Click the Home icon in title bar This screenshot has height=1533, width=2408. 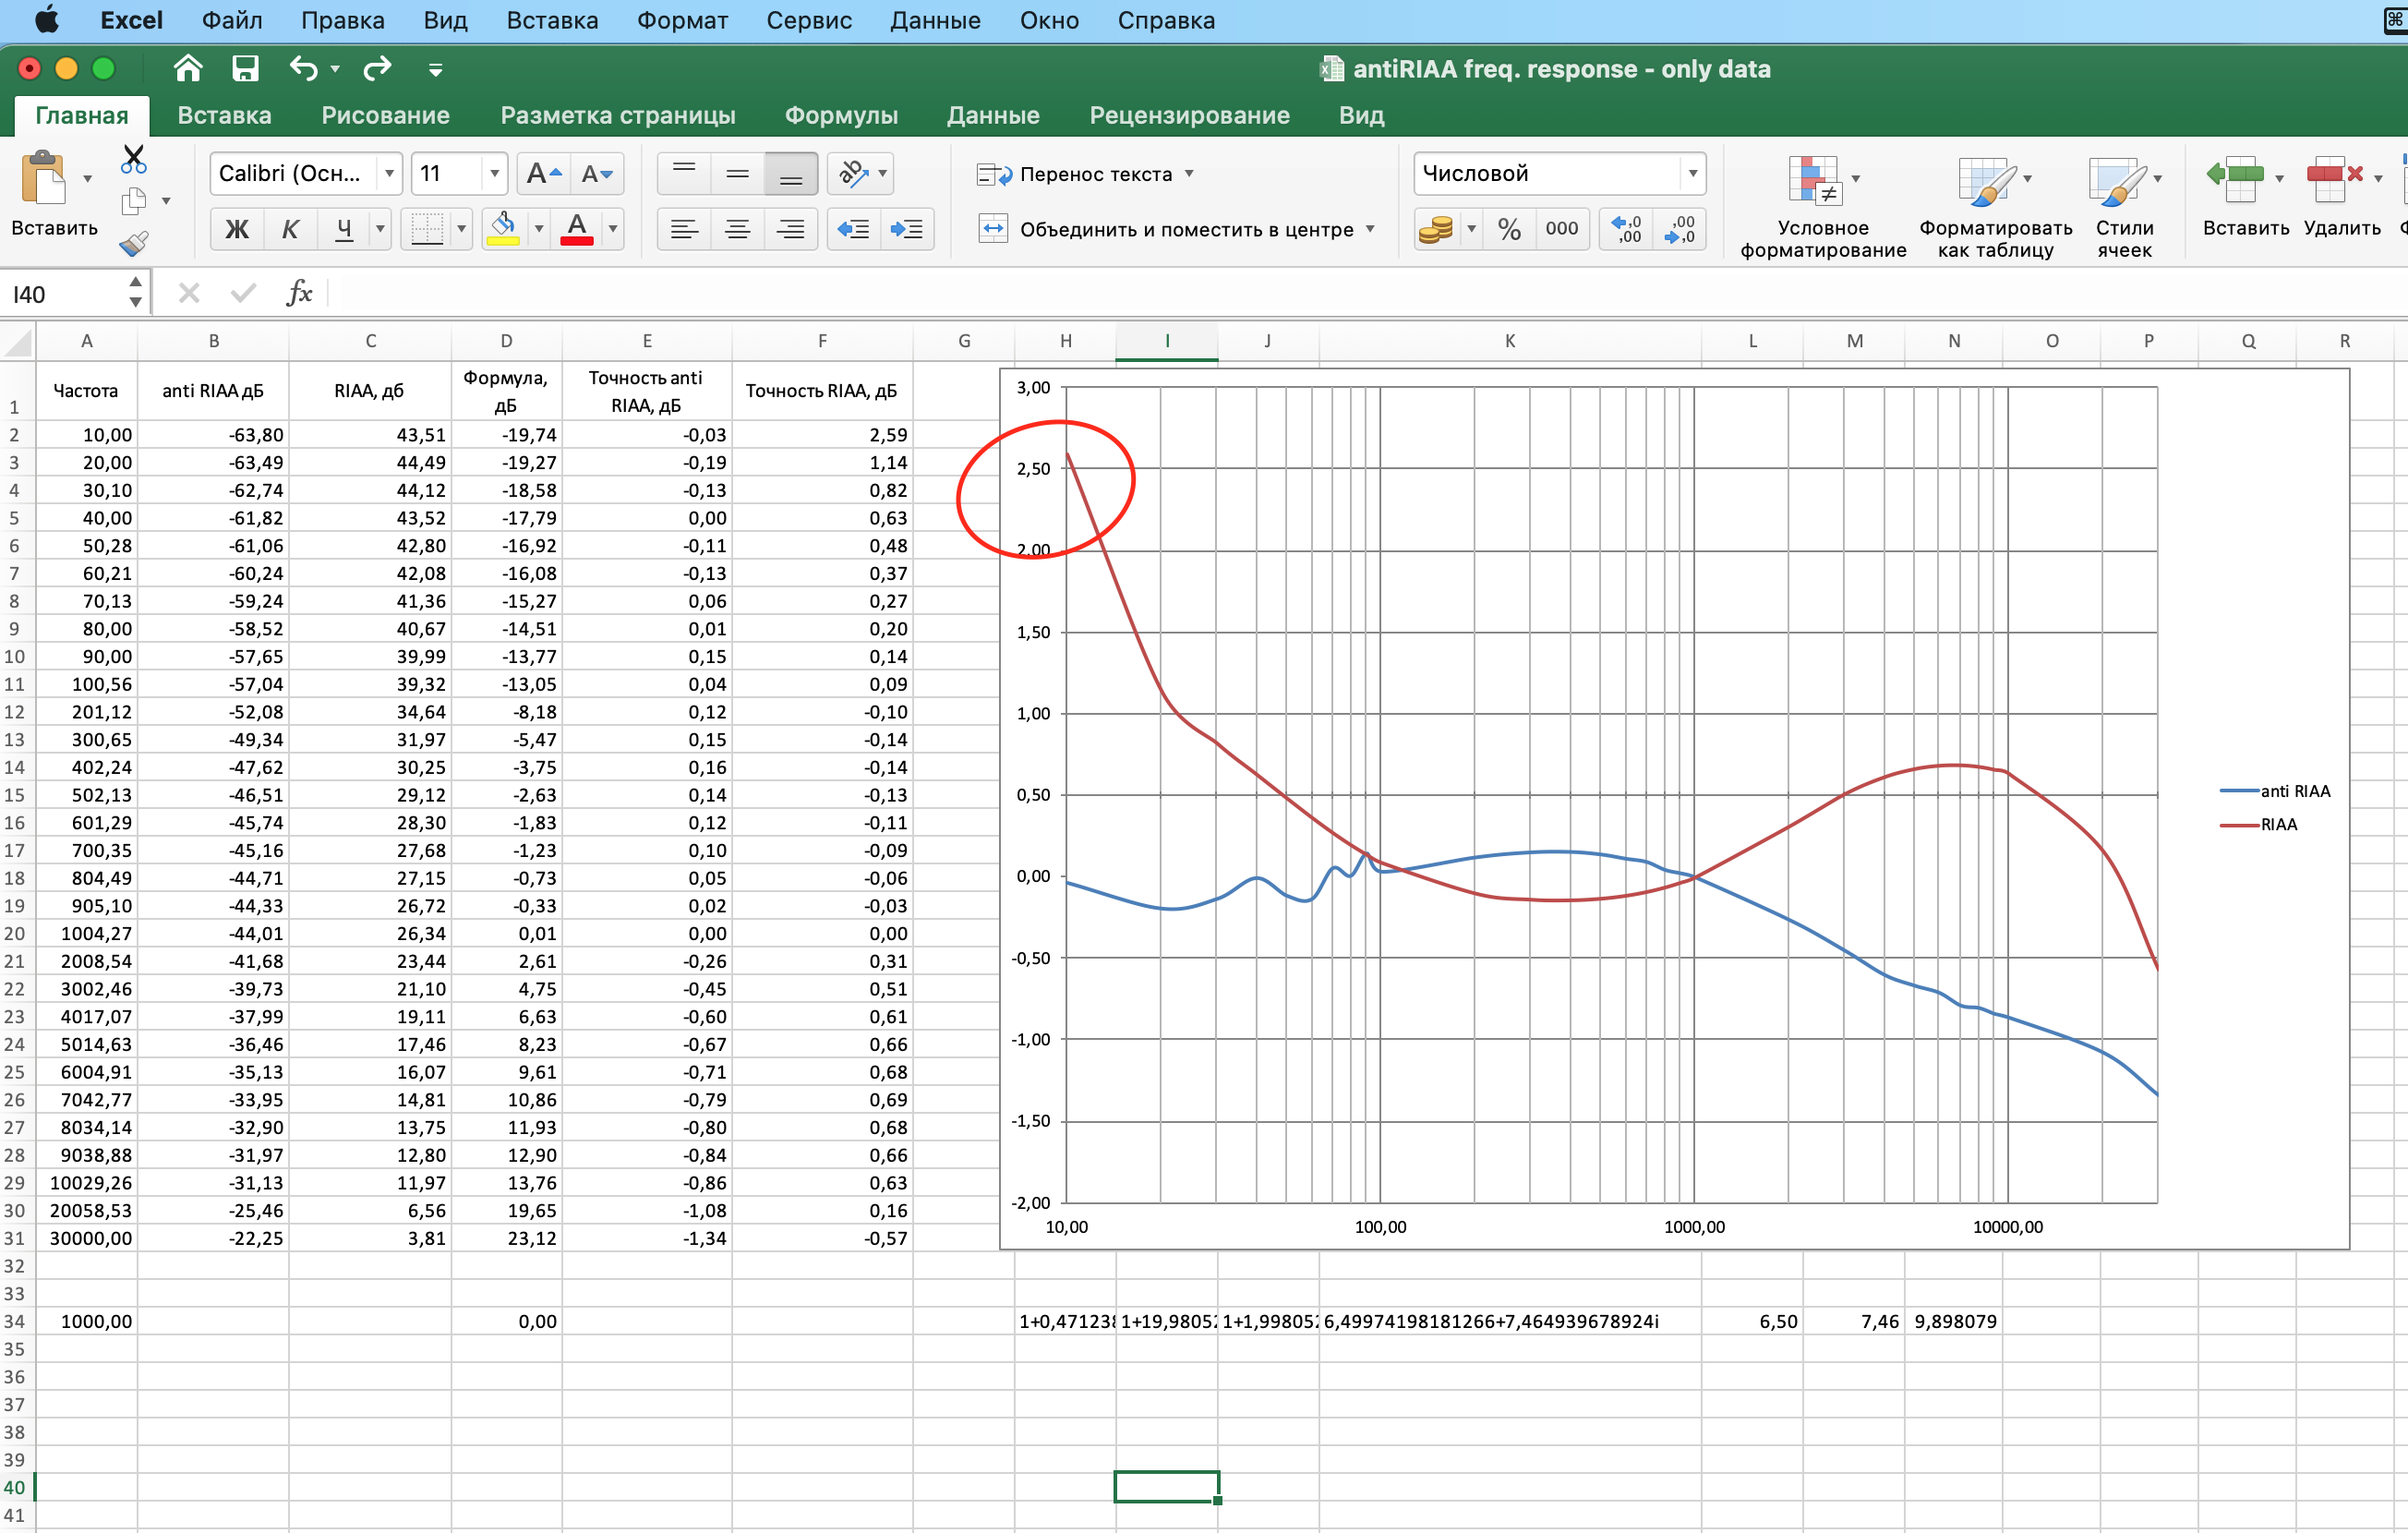[188, 68]
